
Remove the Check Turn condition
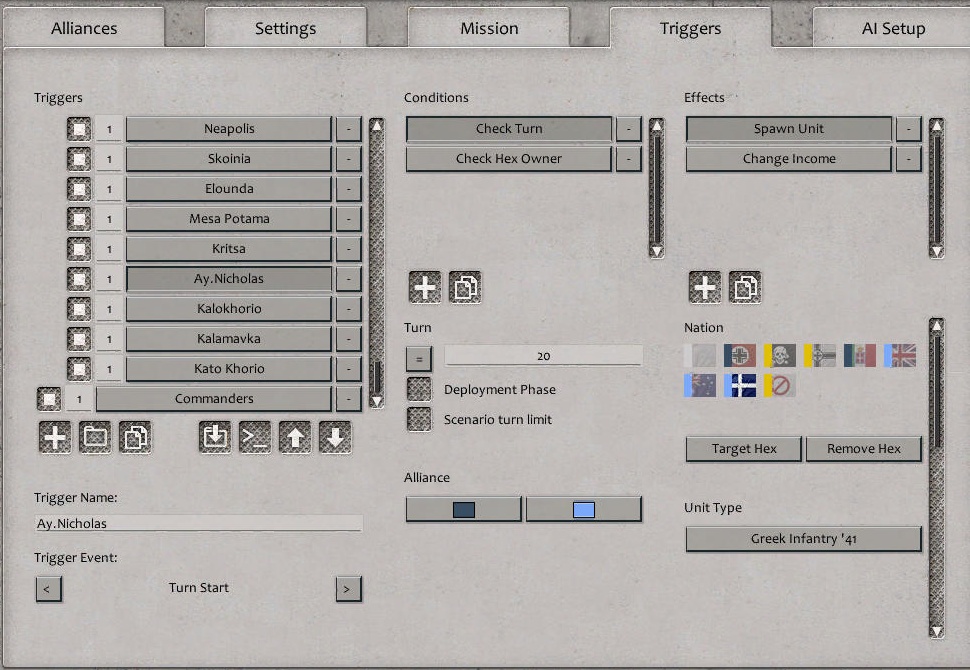[629, 129]
